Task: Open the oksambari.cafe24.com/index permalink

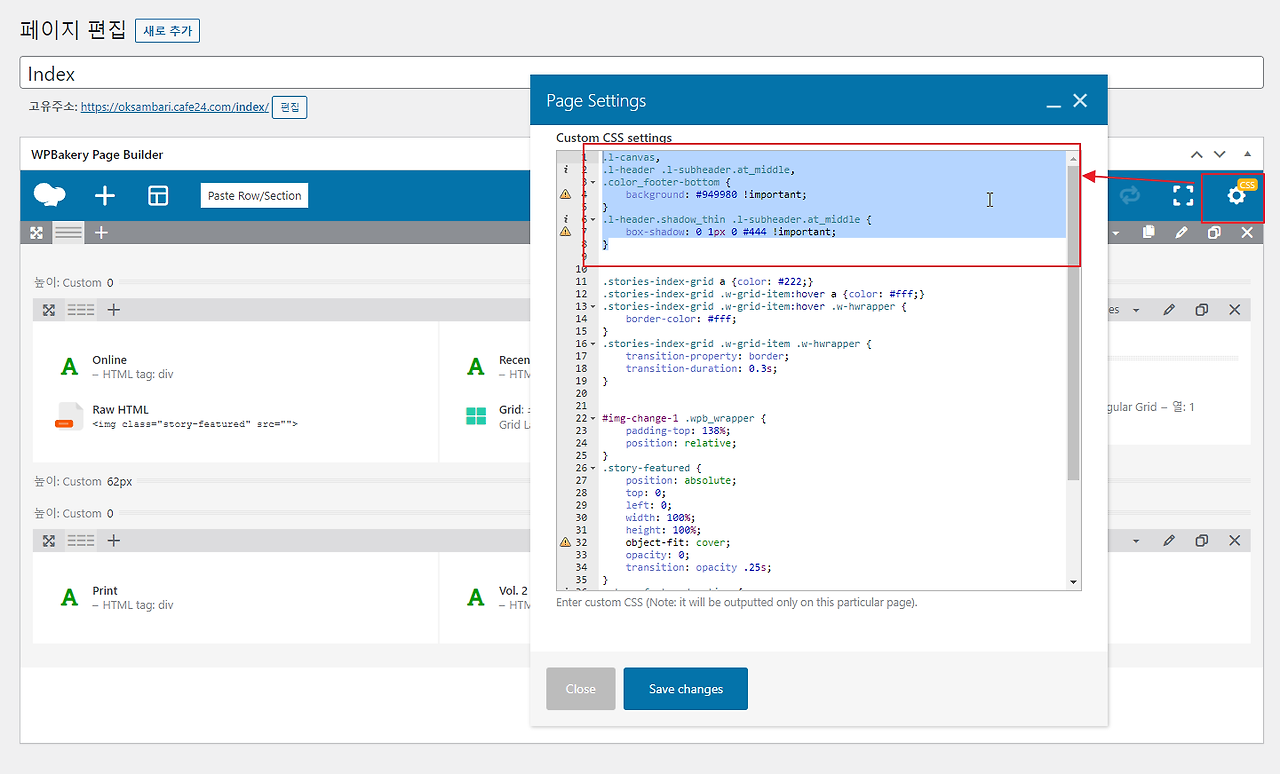Action: 174,107
